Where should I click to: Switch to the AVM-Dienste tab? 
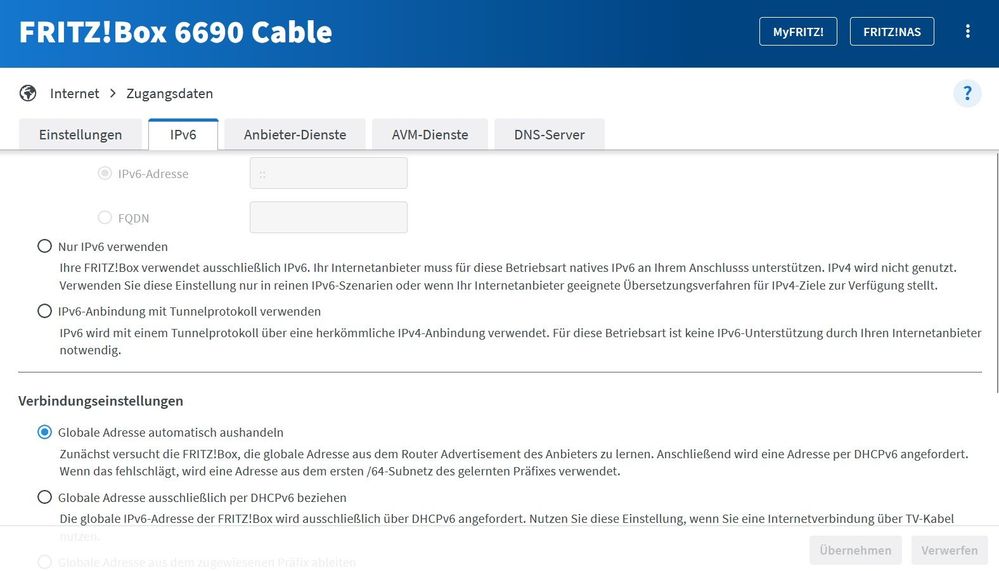[430, 134]
